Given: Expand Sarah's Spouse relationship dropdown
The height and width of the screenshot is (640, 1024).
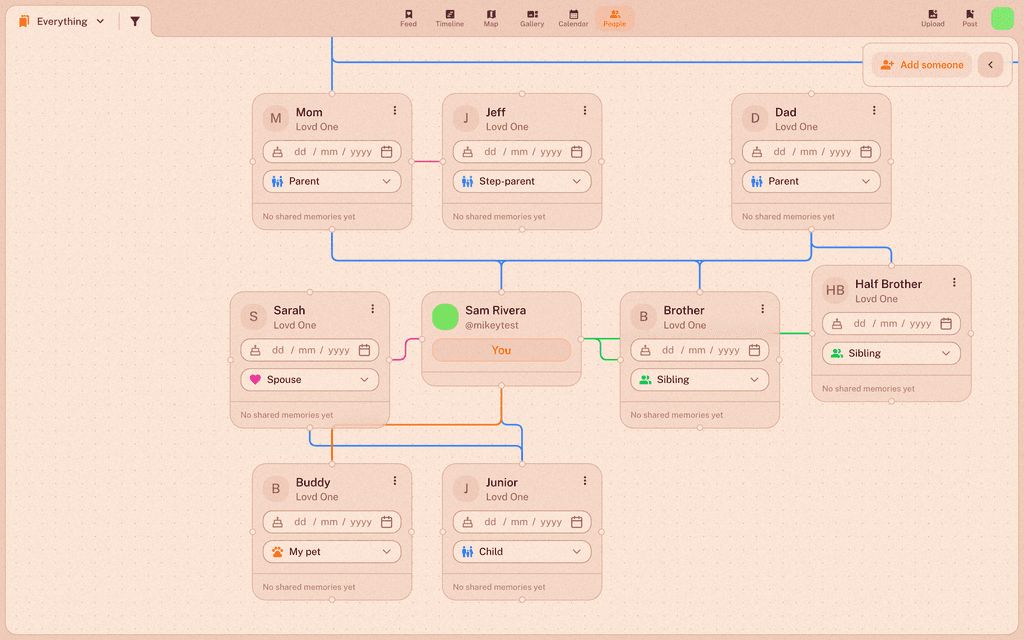Looking at the screenshot, I should point(310,379).
